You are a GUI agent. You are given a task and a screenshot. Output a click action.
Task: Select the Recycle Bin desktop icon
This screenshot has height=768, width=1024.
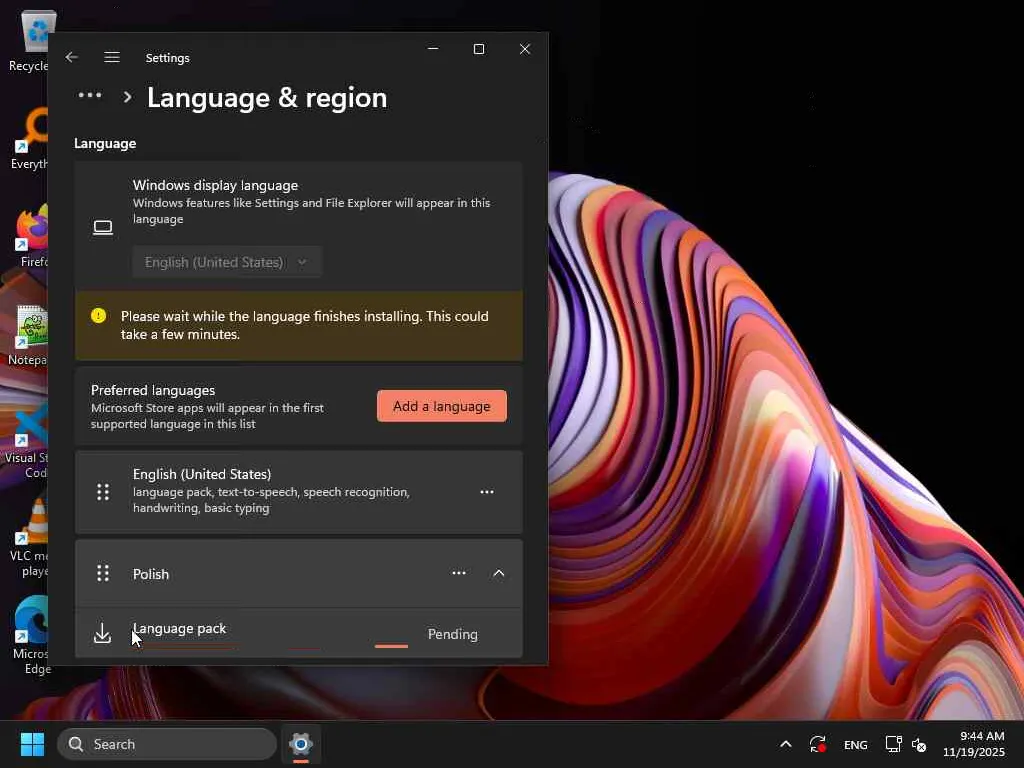(x=29, y=42)
